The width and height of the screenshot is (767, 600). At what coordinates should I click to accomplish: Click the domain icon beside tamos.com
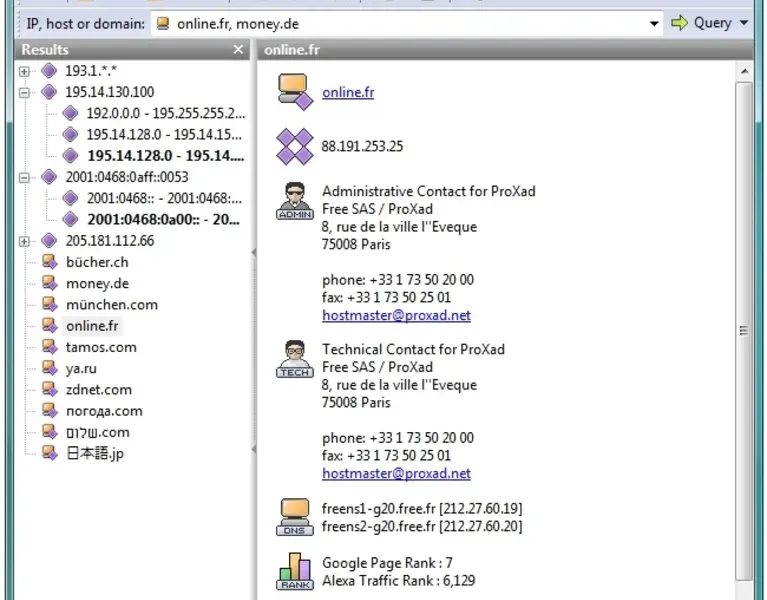click(49, 347)
